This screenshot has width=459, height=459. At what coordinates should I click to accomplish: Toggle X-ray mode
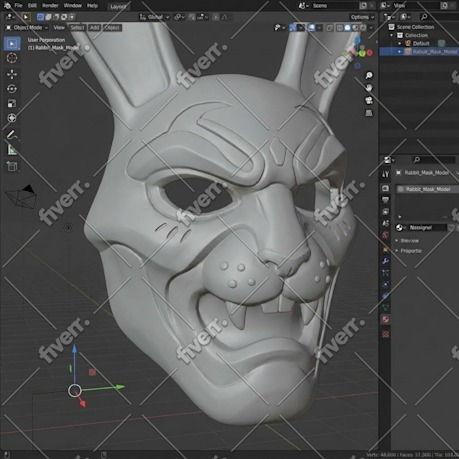(x=330, y=28)
